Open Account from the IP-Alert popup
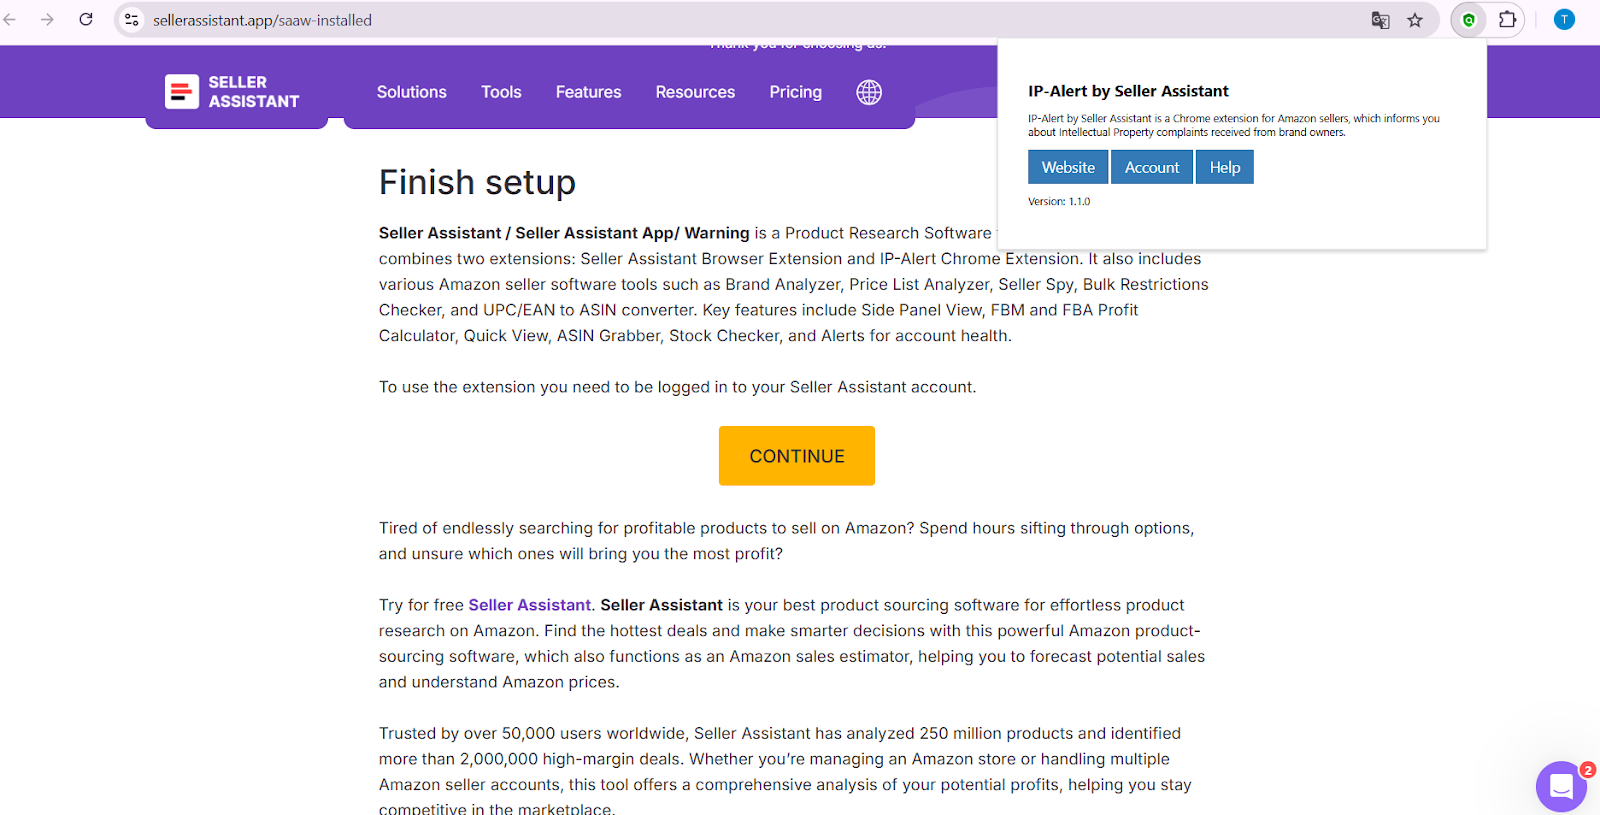1600x815 pixels. click(1151, 166)
